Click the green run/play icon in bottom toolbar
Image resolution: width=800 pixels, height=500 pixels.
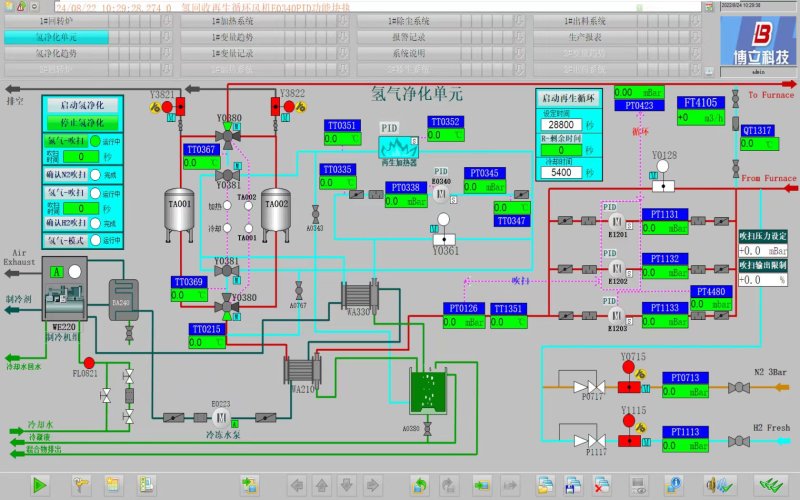coord(40,485)
